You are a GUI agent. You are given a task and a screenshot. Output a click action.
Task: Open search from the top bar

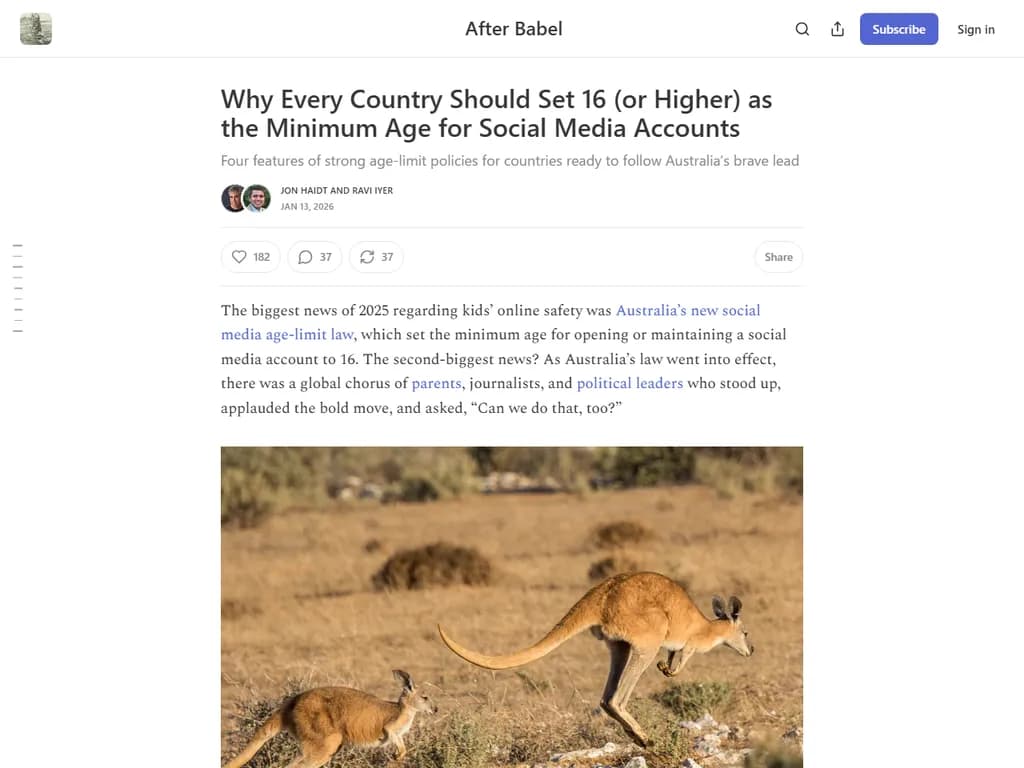click(802, 29)
